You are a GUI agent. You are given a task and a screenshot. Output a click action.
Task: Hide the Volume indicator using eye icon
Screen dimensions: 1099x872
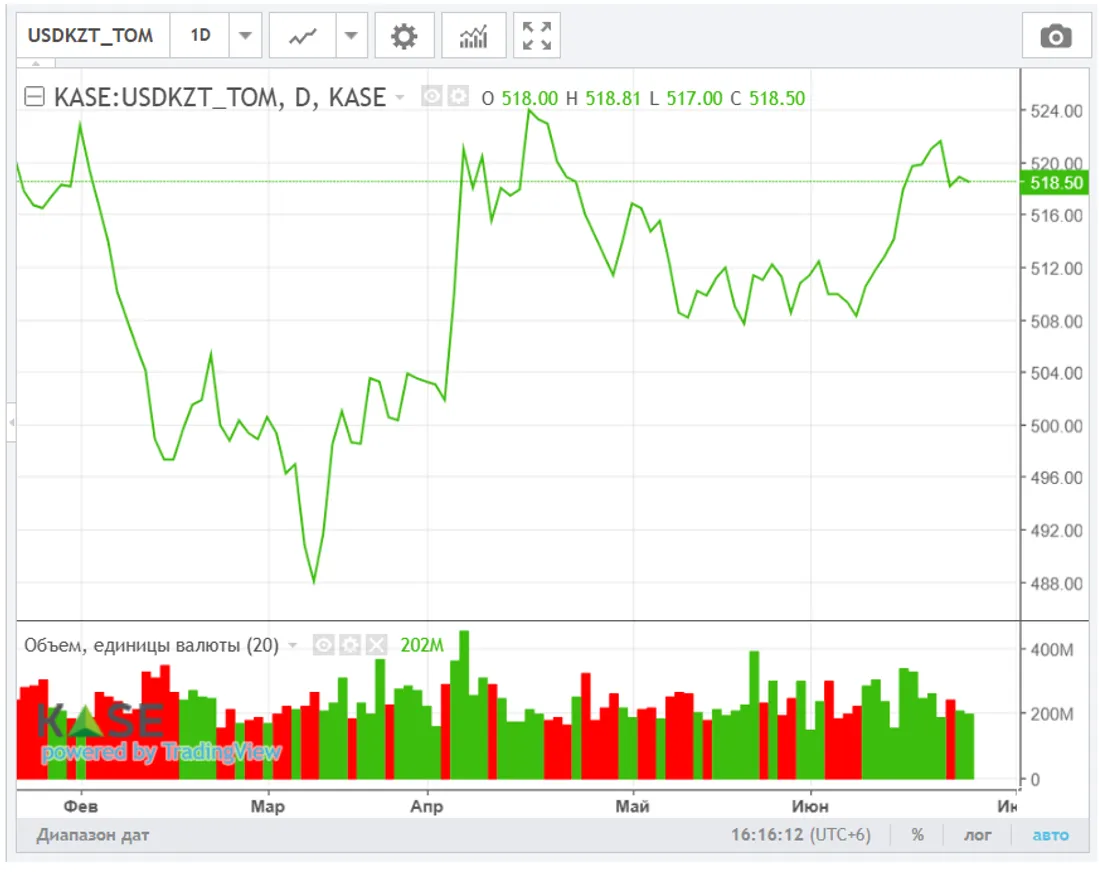(323, 645)
